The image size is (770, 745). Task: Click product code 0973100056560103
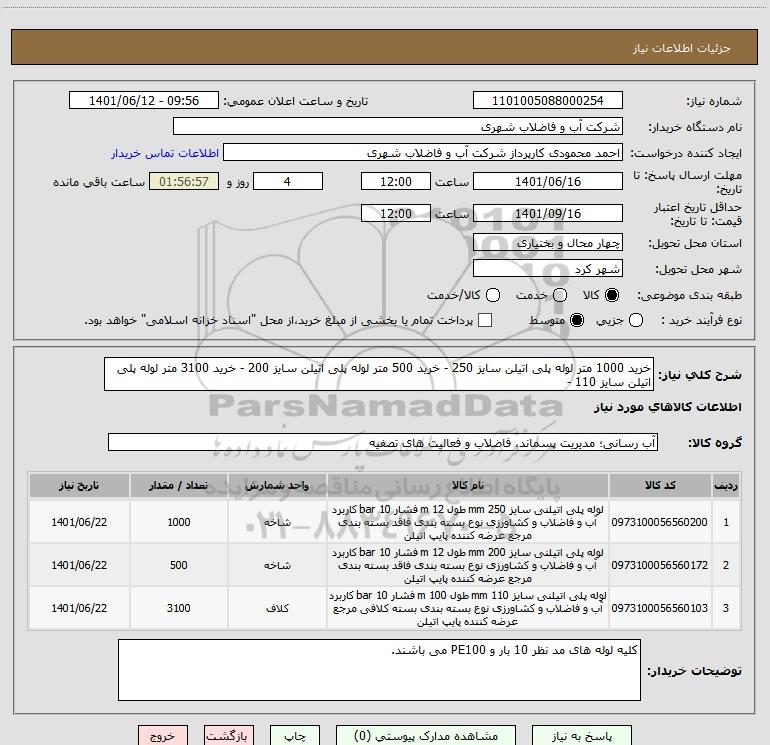[x=660, y=608]
